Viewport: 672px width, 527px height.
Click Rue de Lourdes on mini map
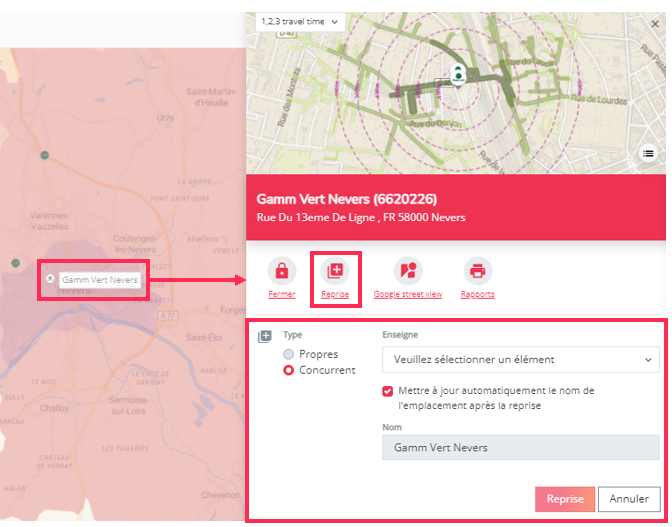599,100
